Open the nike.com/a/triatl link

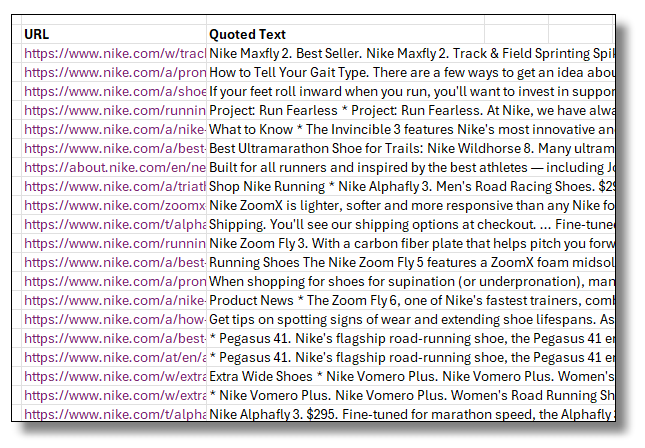(x=115, y=186)
